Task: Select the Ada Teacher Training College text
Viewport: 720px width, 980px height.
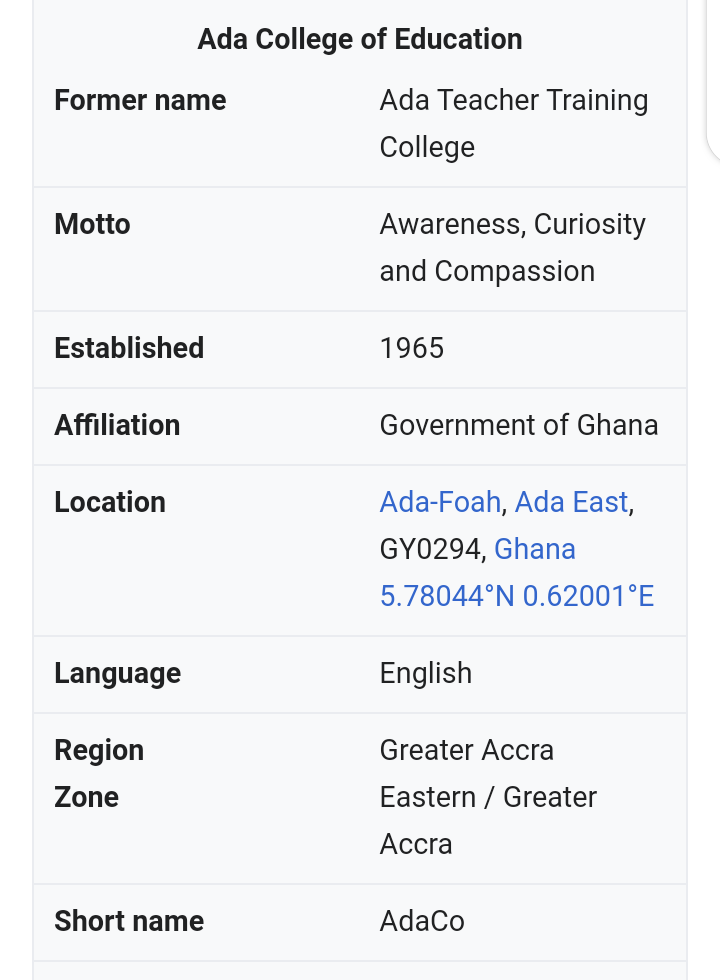Action: pos(514,124)
